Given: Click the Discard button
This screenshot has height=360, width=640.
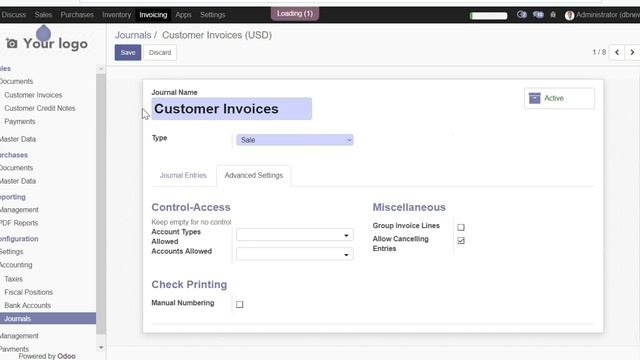Looking at the screenshot, I should [160, 53].
